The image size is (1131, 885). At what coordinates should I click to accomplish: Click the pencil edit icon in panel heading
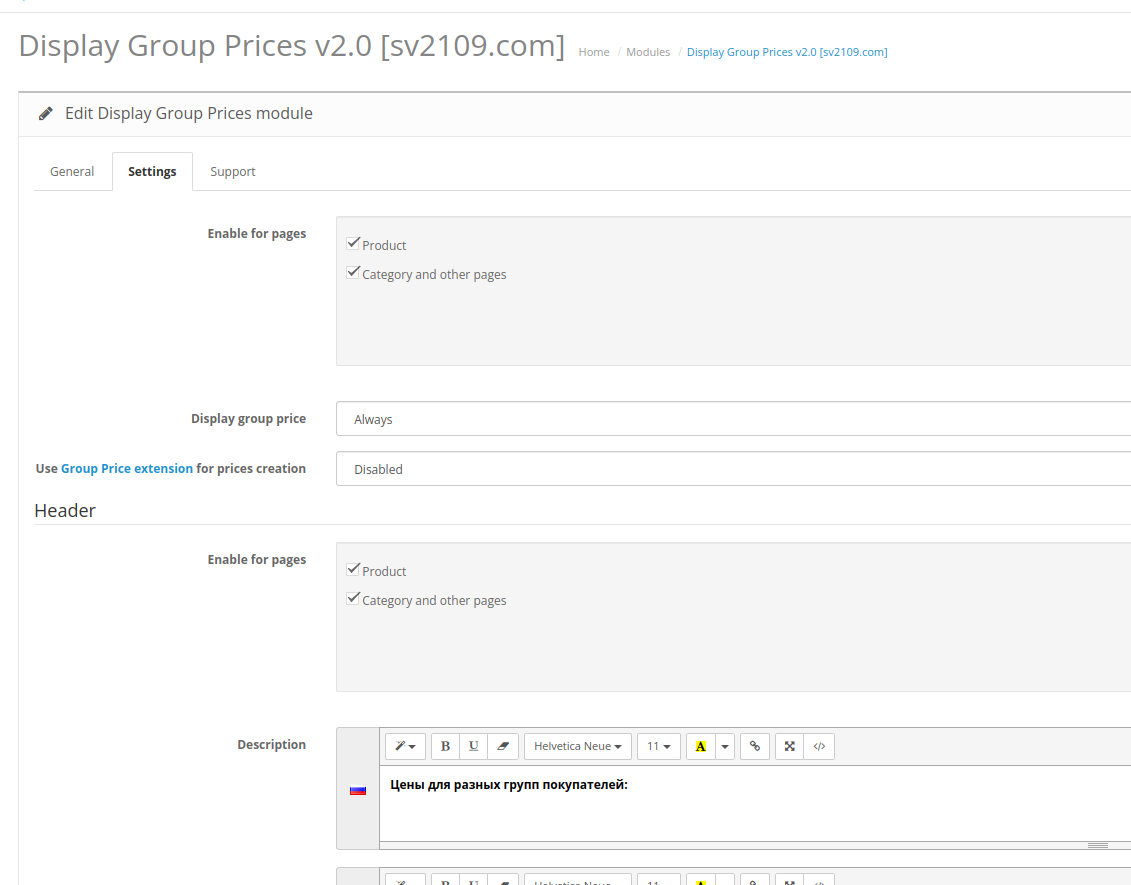pos(45,113)
